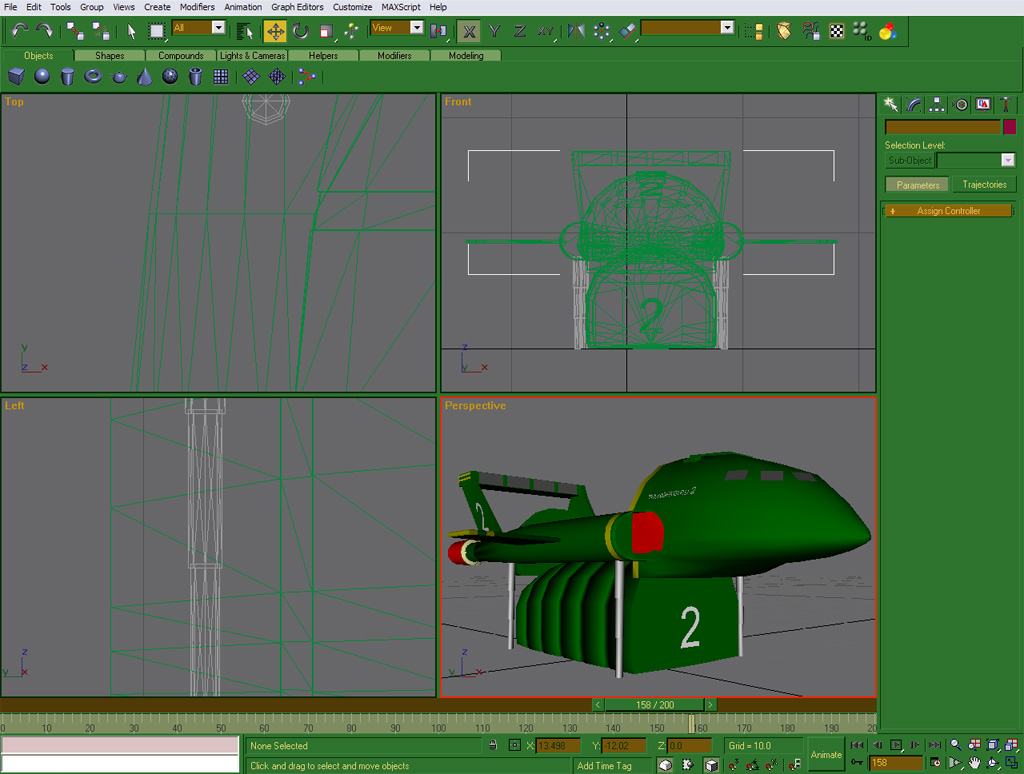This screenshot has width=1024, height=774.
Task: Open the Modifiers menu
Action: pos(197,7)
